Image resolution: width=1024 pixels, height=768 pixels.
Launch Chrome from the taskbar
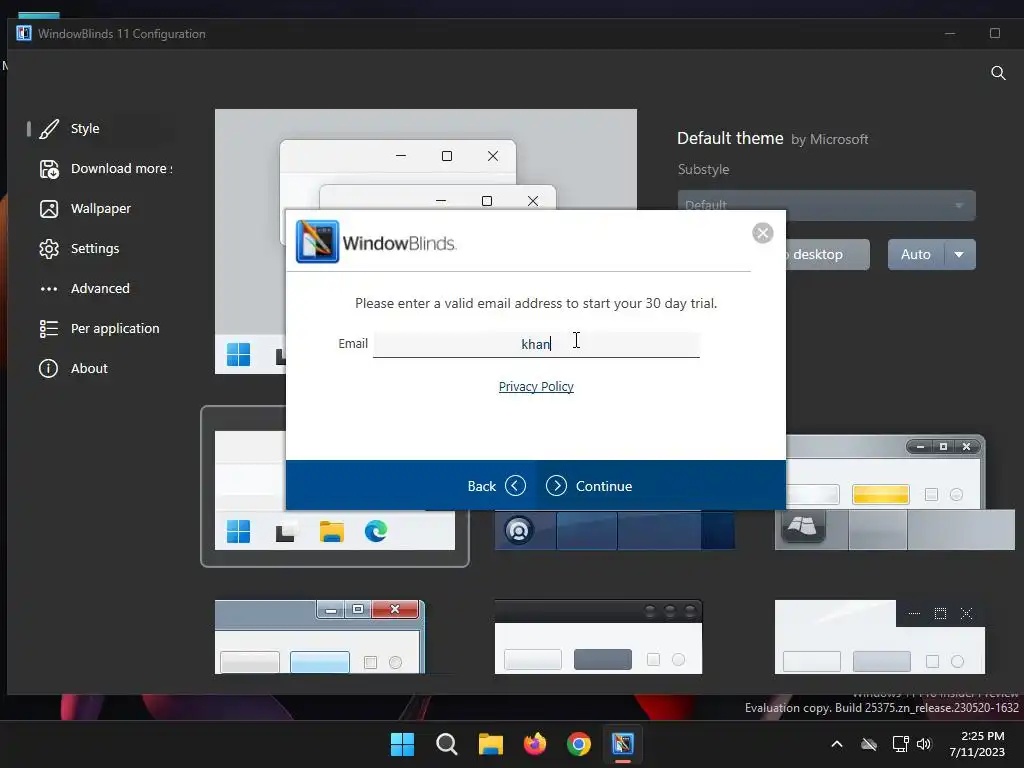coord(579,744)
